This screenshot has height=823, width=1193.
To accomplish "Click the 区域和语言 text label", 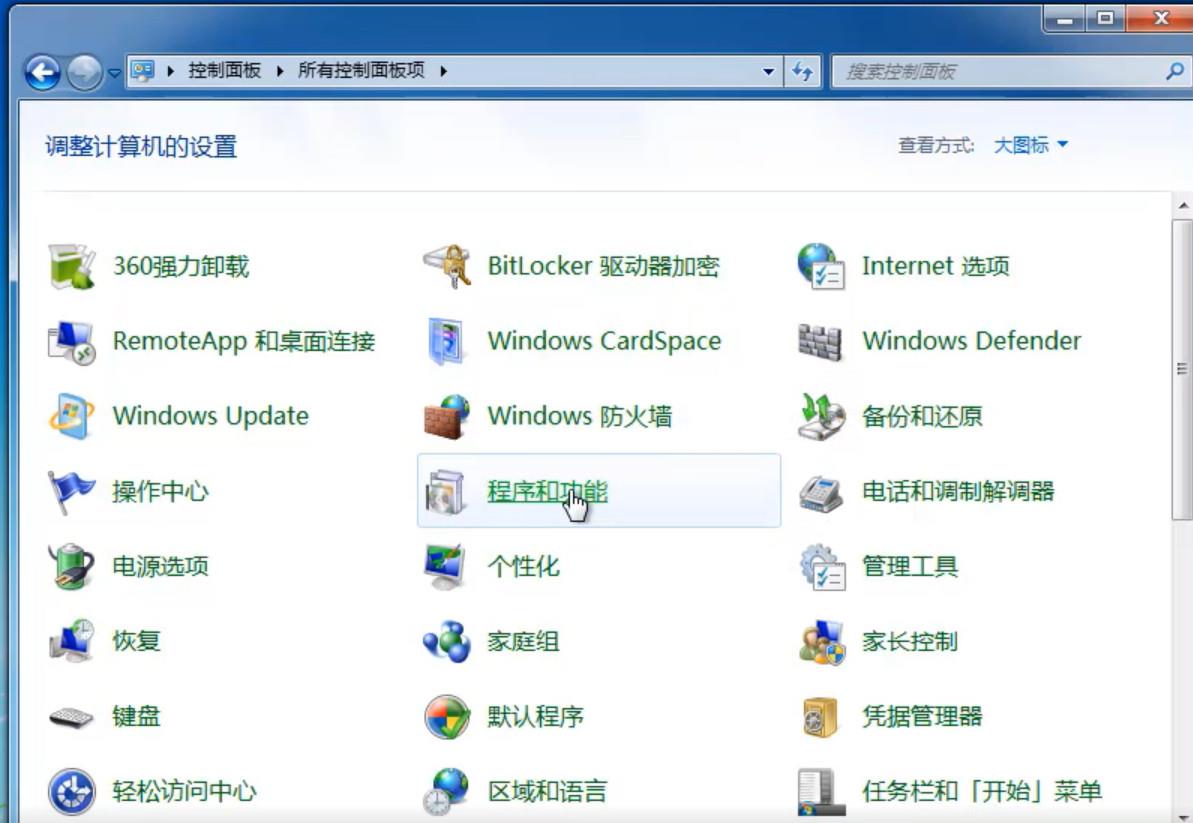I will pos(547,791).
